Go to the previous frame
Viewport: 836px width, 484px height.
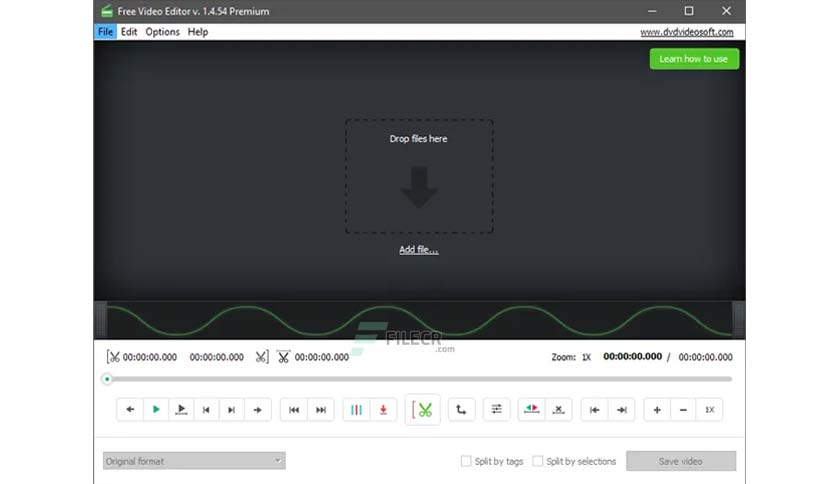click(206, 410)
